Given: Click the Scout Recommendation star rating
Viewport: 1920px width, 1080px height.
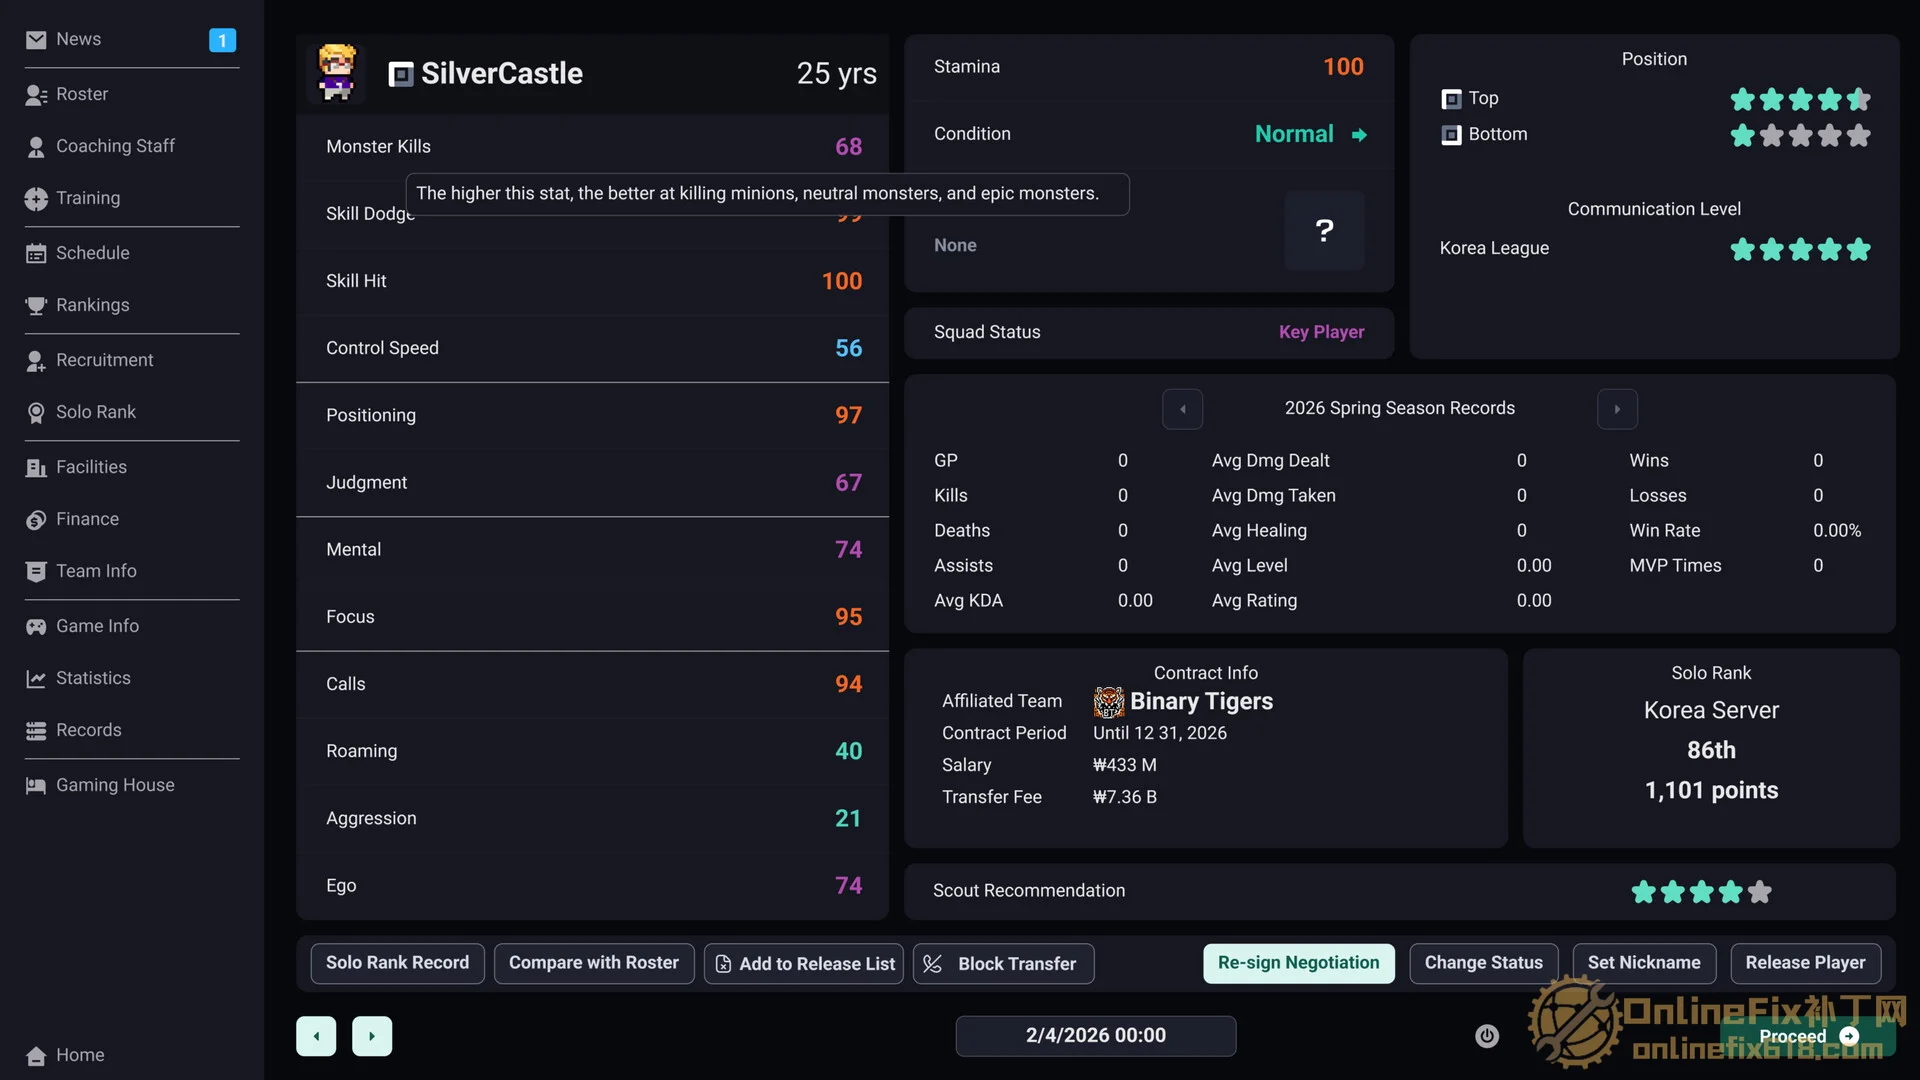Looking at the screenshot, I should [x=1701, y=892].
